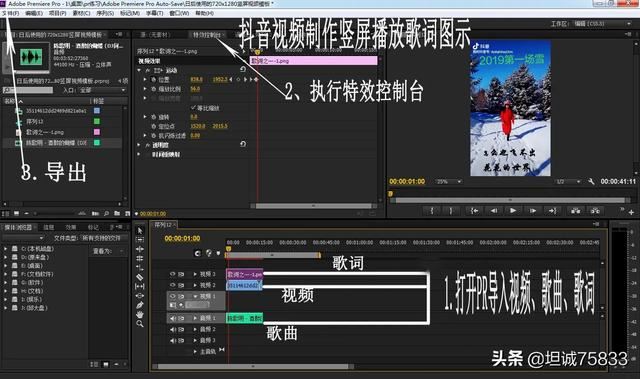
Task: Click the Lift button in program monitor
Action: tap(576, 211)
